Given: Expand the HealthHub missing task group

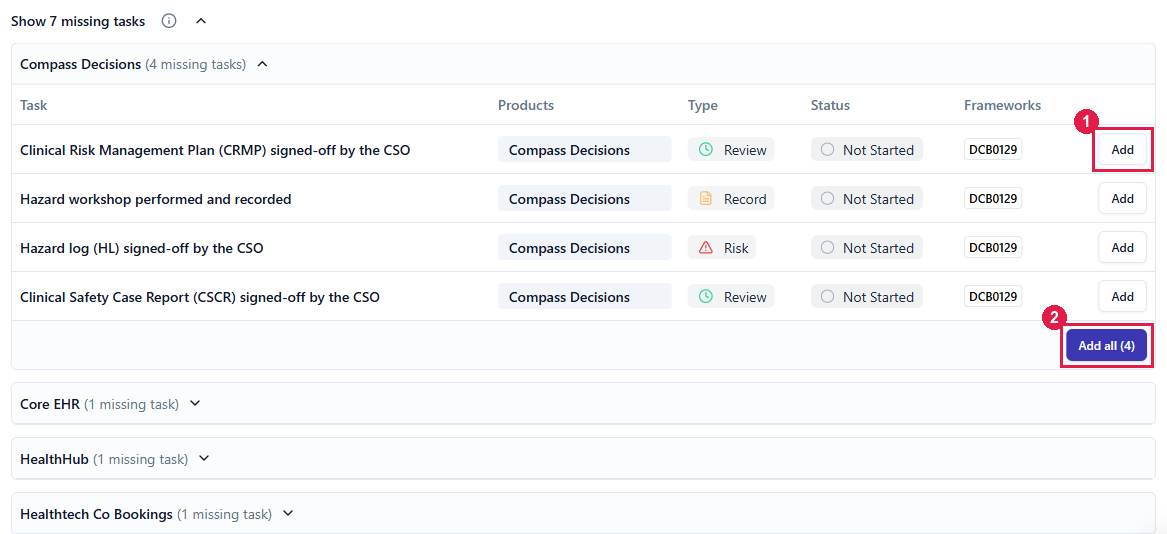Looking at the screenshot, I should pos(205,459).
